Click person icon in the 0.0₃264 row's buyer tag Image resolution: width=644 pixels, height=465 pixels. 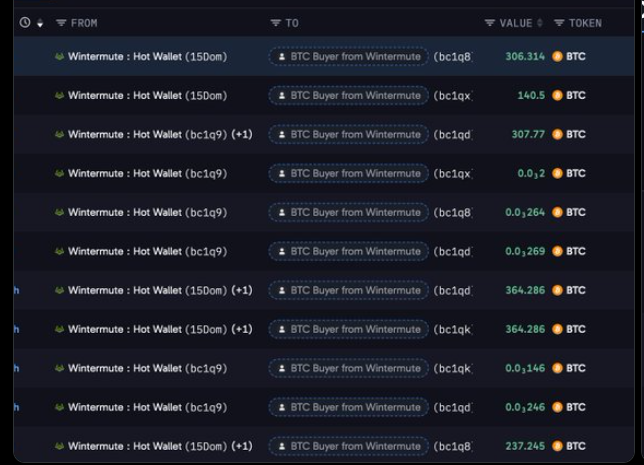click(282, 213)
